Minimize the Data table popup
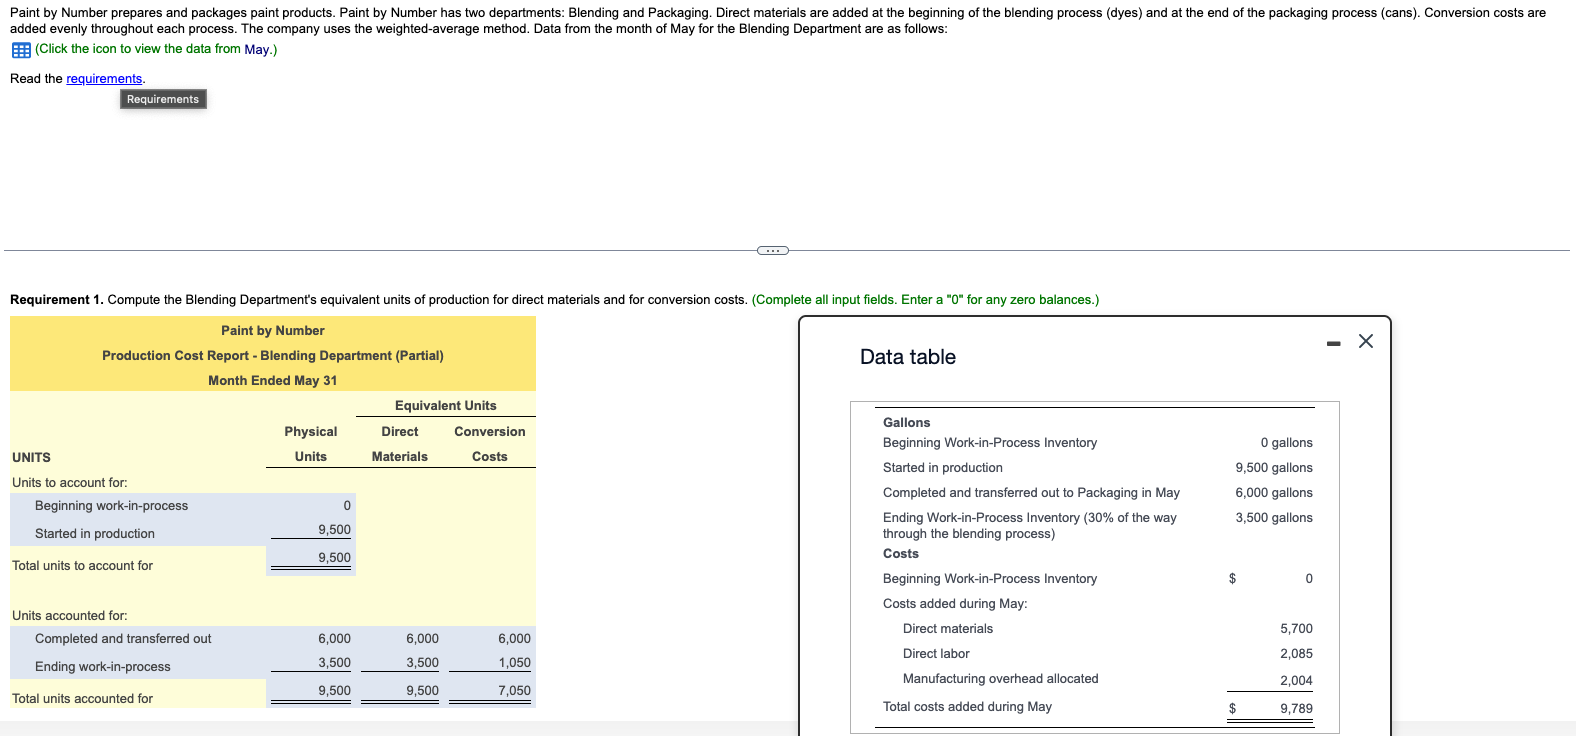 [x=1333, y=344]
